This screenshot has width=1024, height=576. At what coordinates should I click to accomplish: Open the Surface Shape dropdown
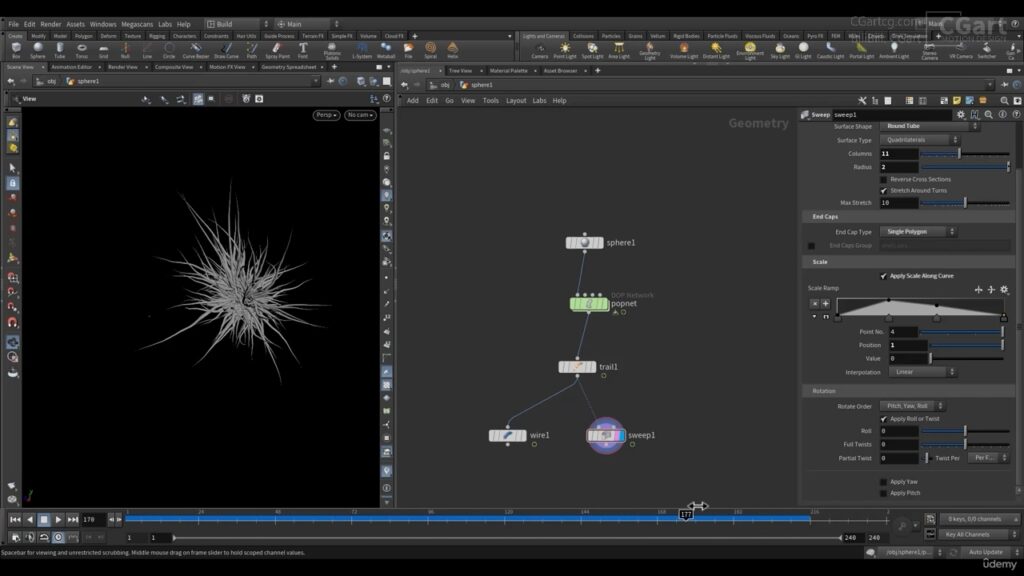929,126
